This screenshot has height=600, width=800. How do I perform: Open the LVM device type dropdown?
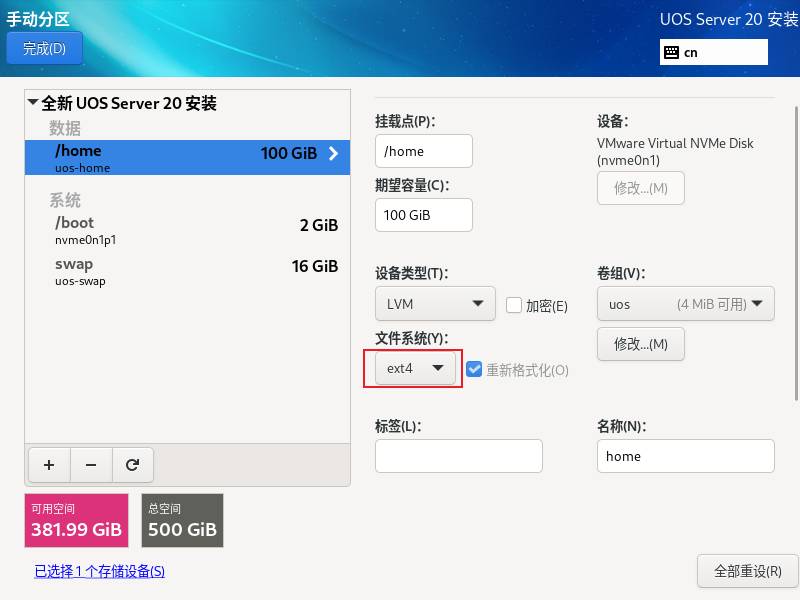pyautogui.click(x=435, y=304)
